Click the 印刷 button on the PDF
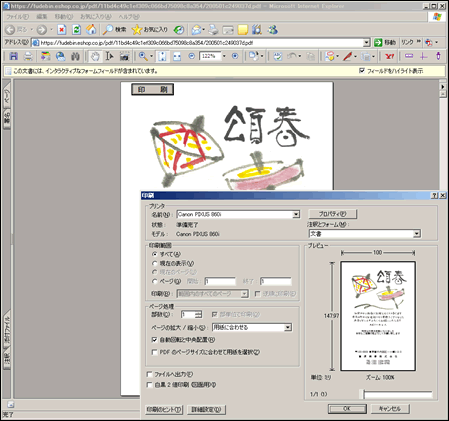This screenshot has height=421, width=449. (x=152, y=89)
